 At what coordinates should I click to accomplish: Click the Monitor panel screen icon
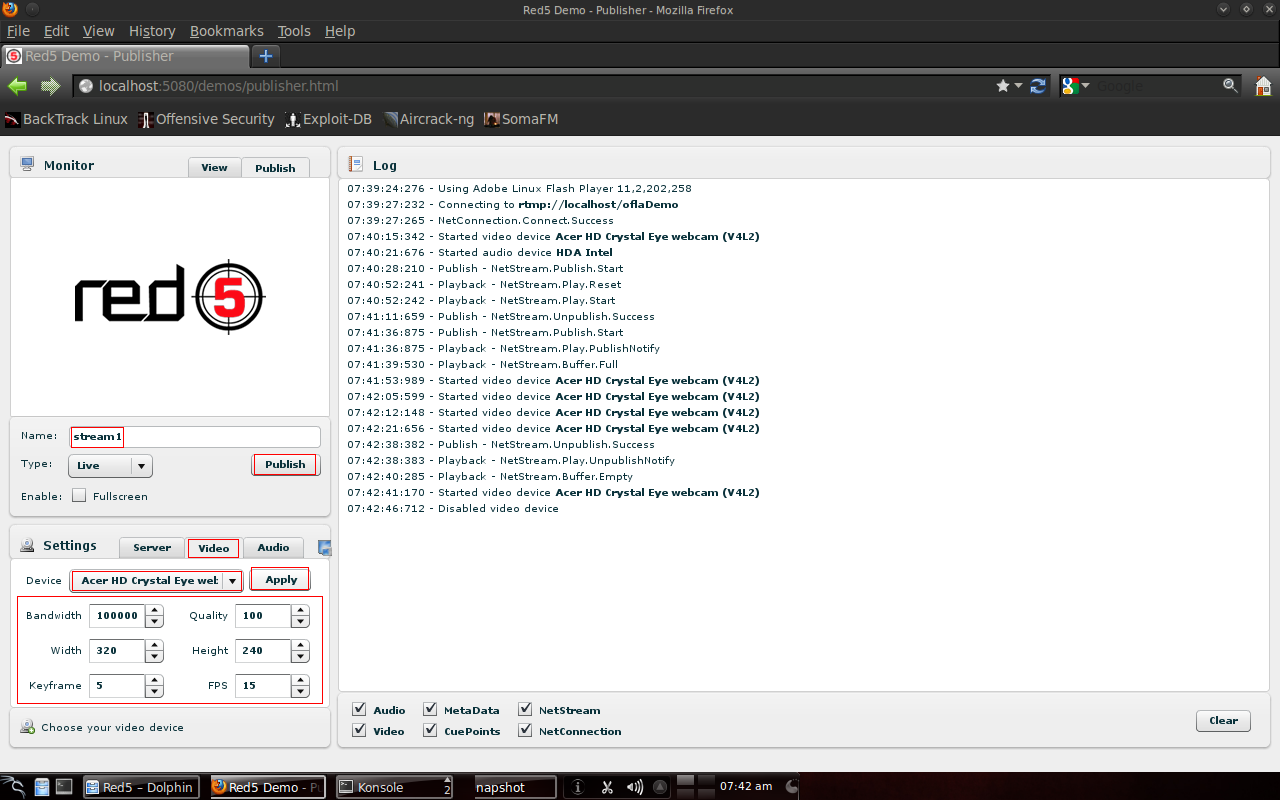[26, 164]
